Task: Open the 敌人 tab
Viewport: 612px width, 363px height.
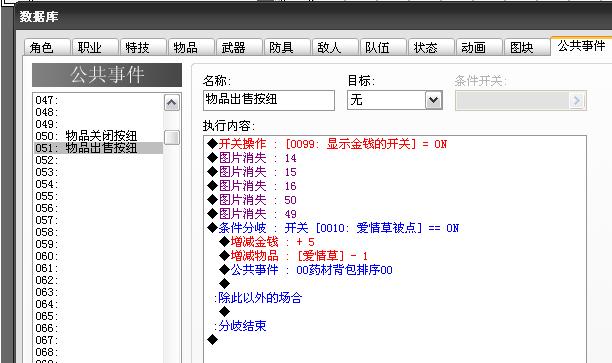Action: [335, 48]
